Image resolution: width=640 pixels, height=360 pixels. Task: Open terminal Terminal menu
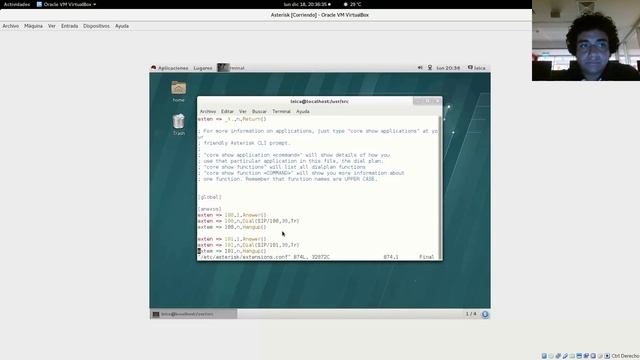281,111
